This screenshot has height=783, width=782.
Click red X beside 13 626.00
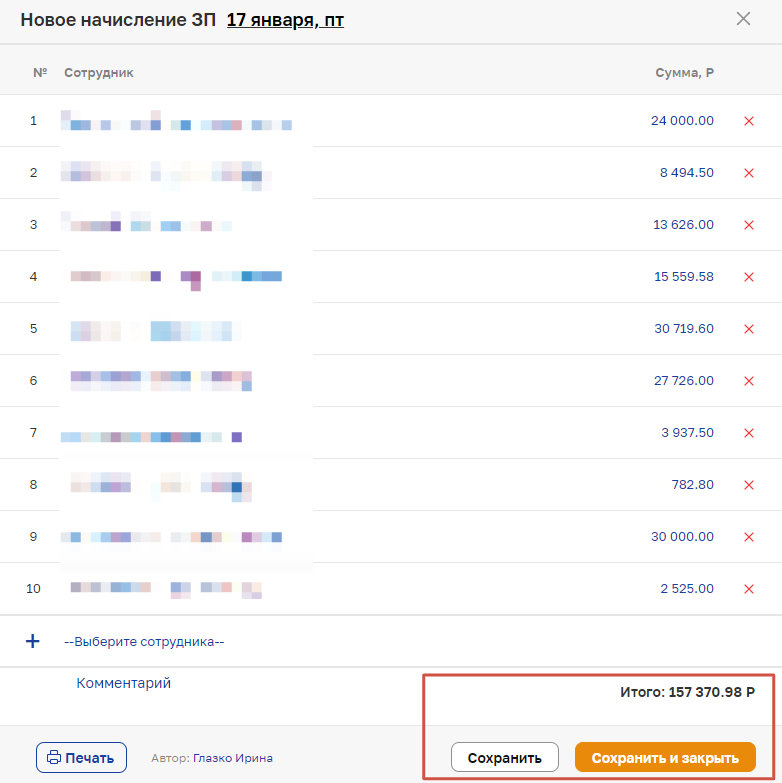(748, 225)
